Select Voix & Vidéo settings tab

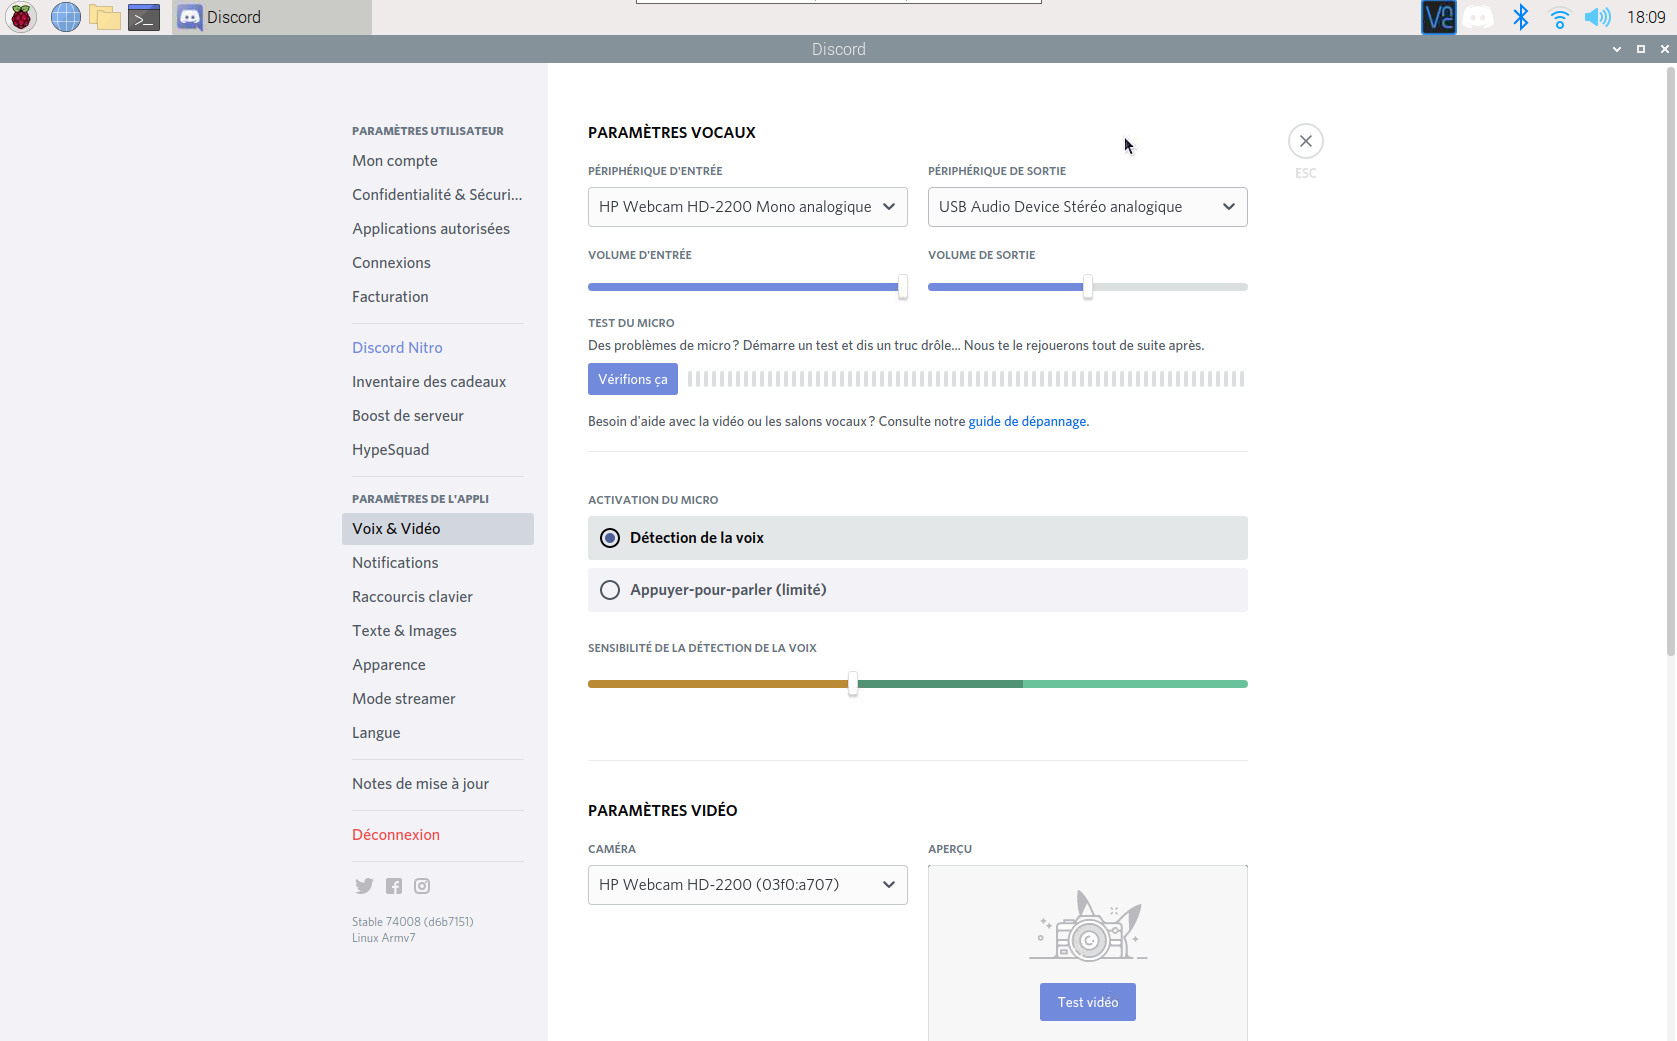(x=438, y=529)
